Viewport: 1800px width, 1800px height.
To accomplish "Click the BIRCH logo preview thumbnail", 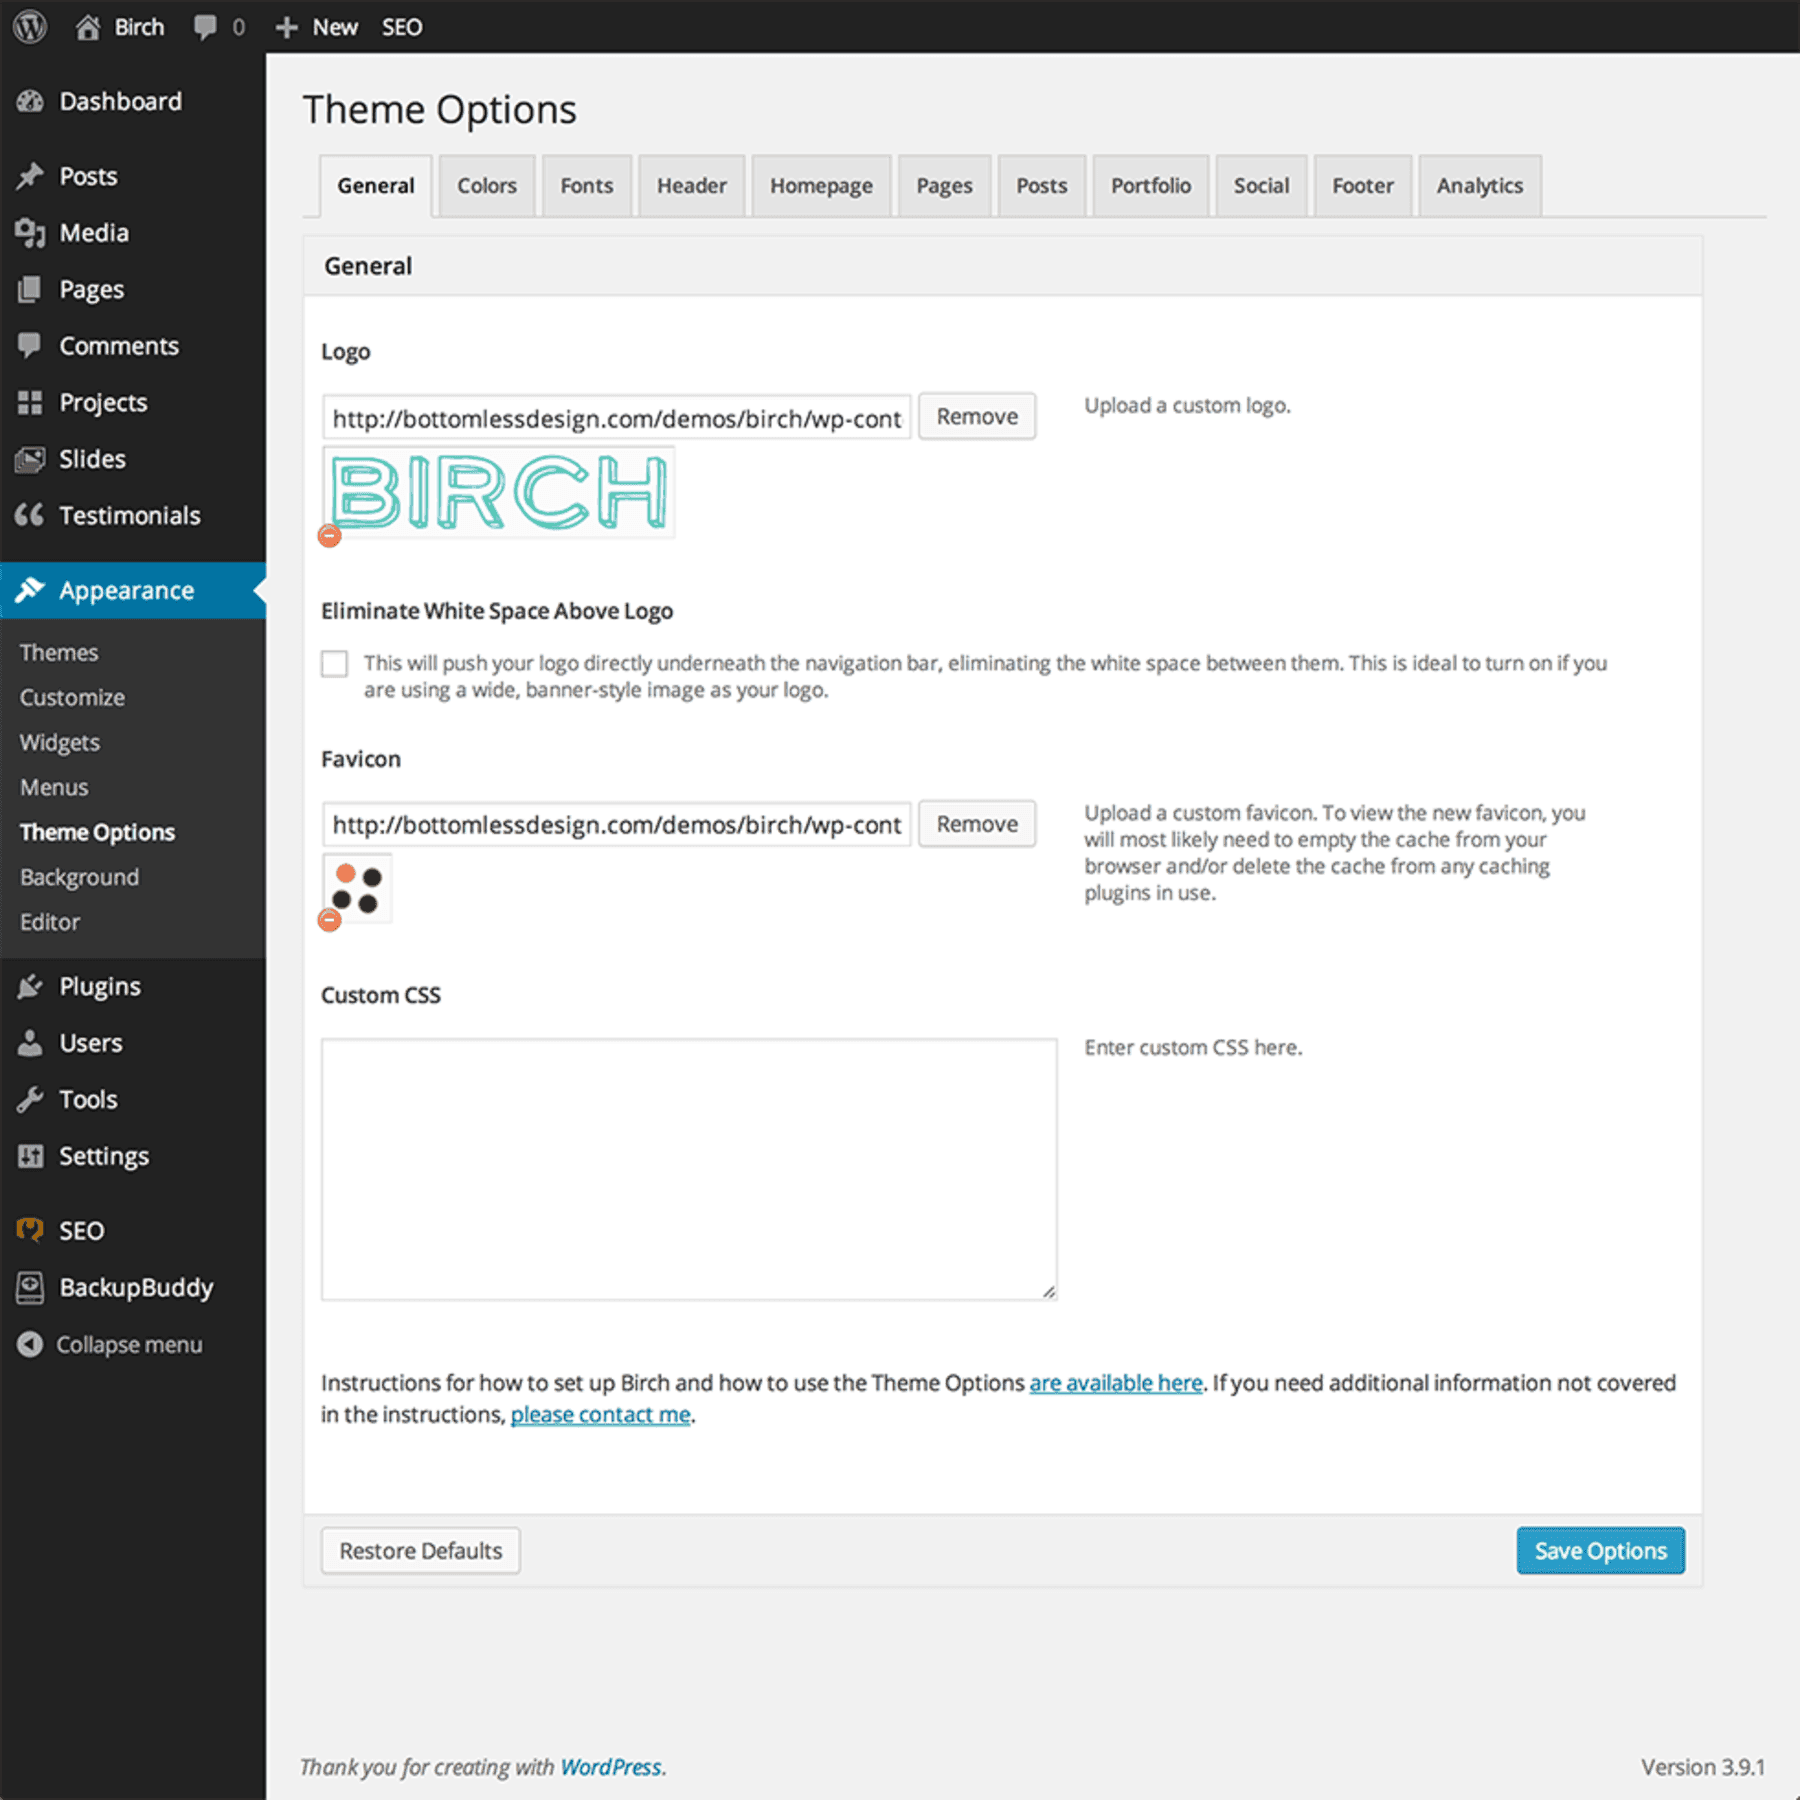I will click(499, 492).
